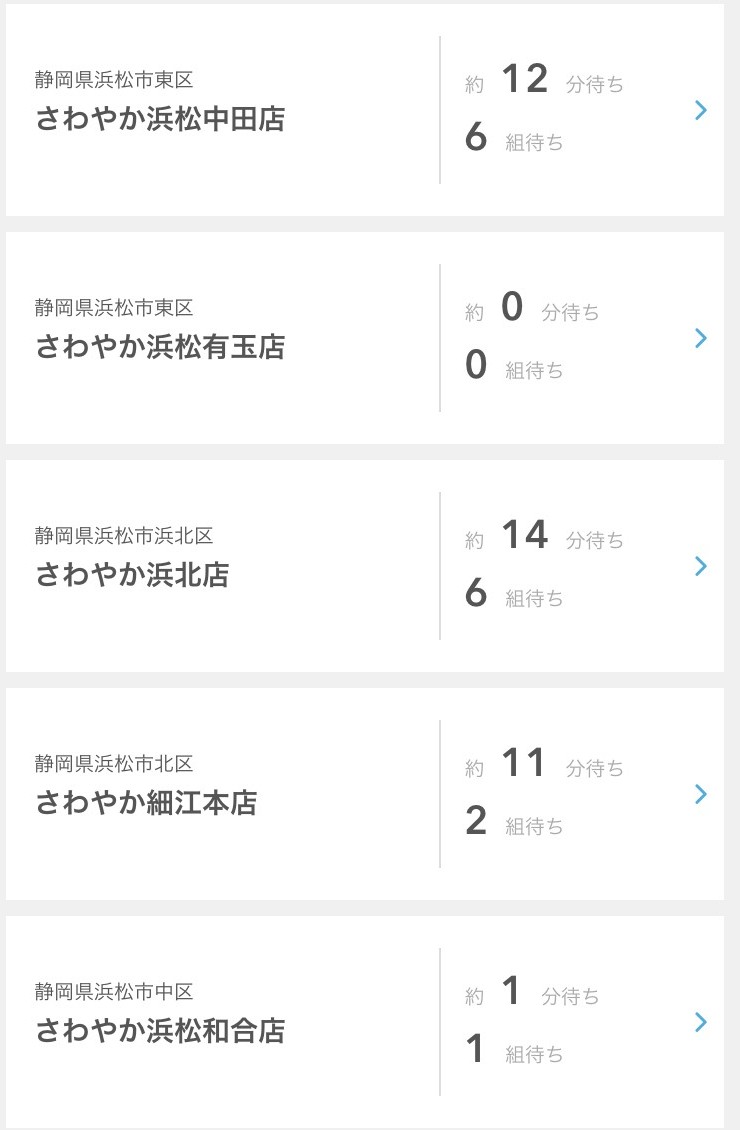740x1130 pixels.
Task: Click the chevron arrow for さわやか細江本店
Action: [x=701, y=794]
